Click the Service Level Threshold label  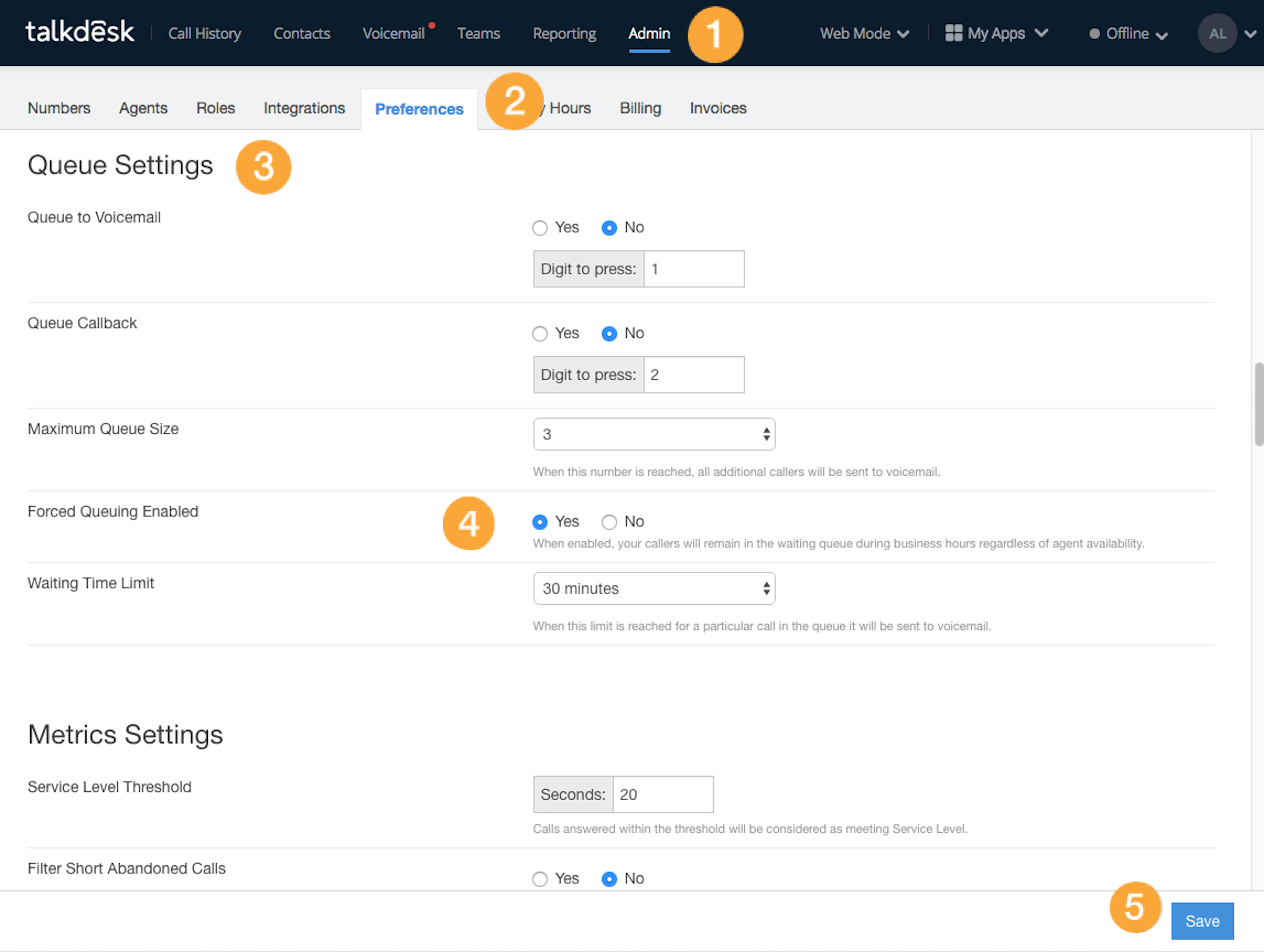109,787
